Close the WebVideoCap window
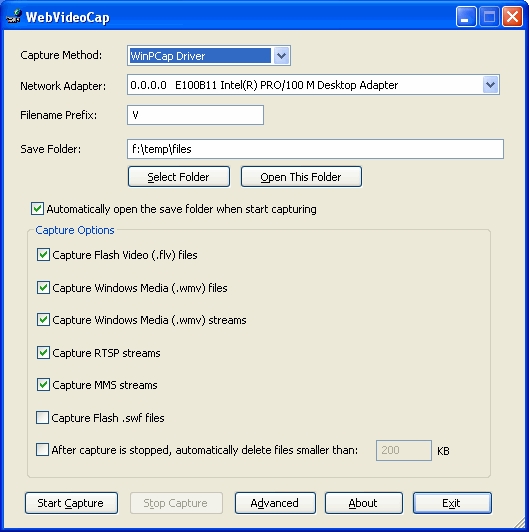Screen dimensions: 529x532 [x=512, y=17]
